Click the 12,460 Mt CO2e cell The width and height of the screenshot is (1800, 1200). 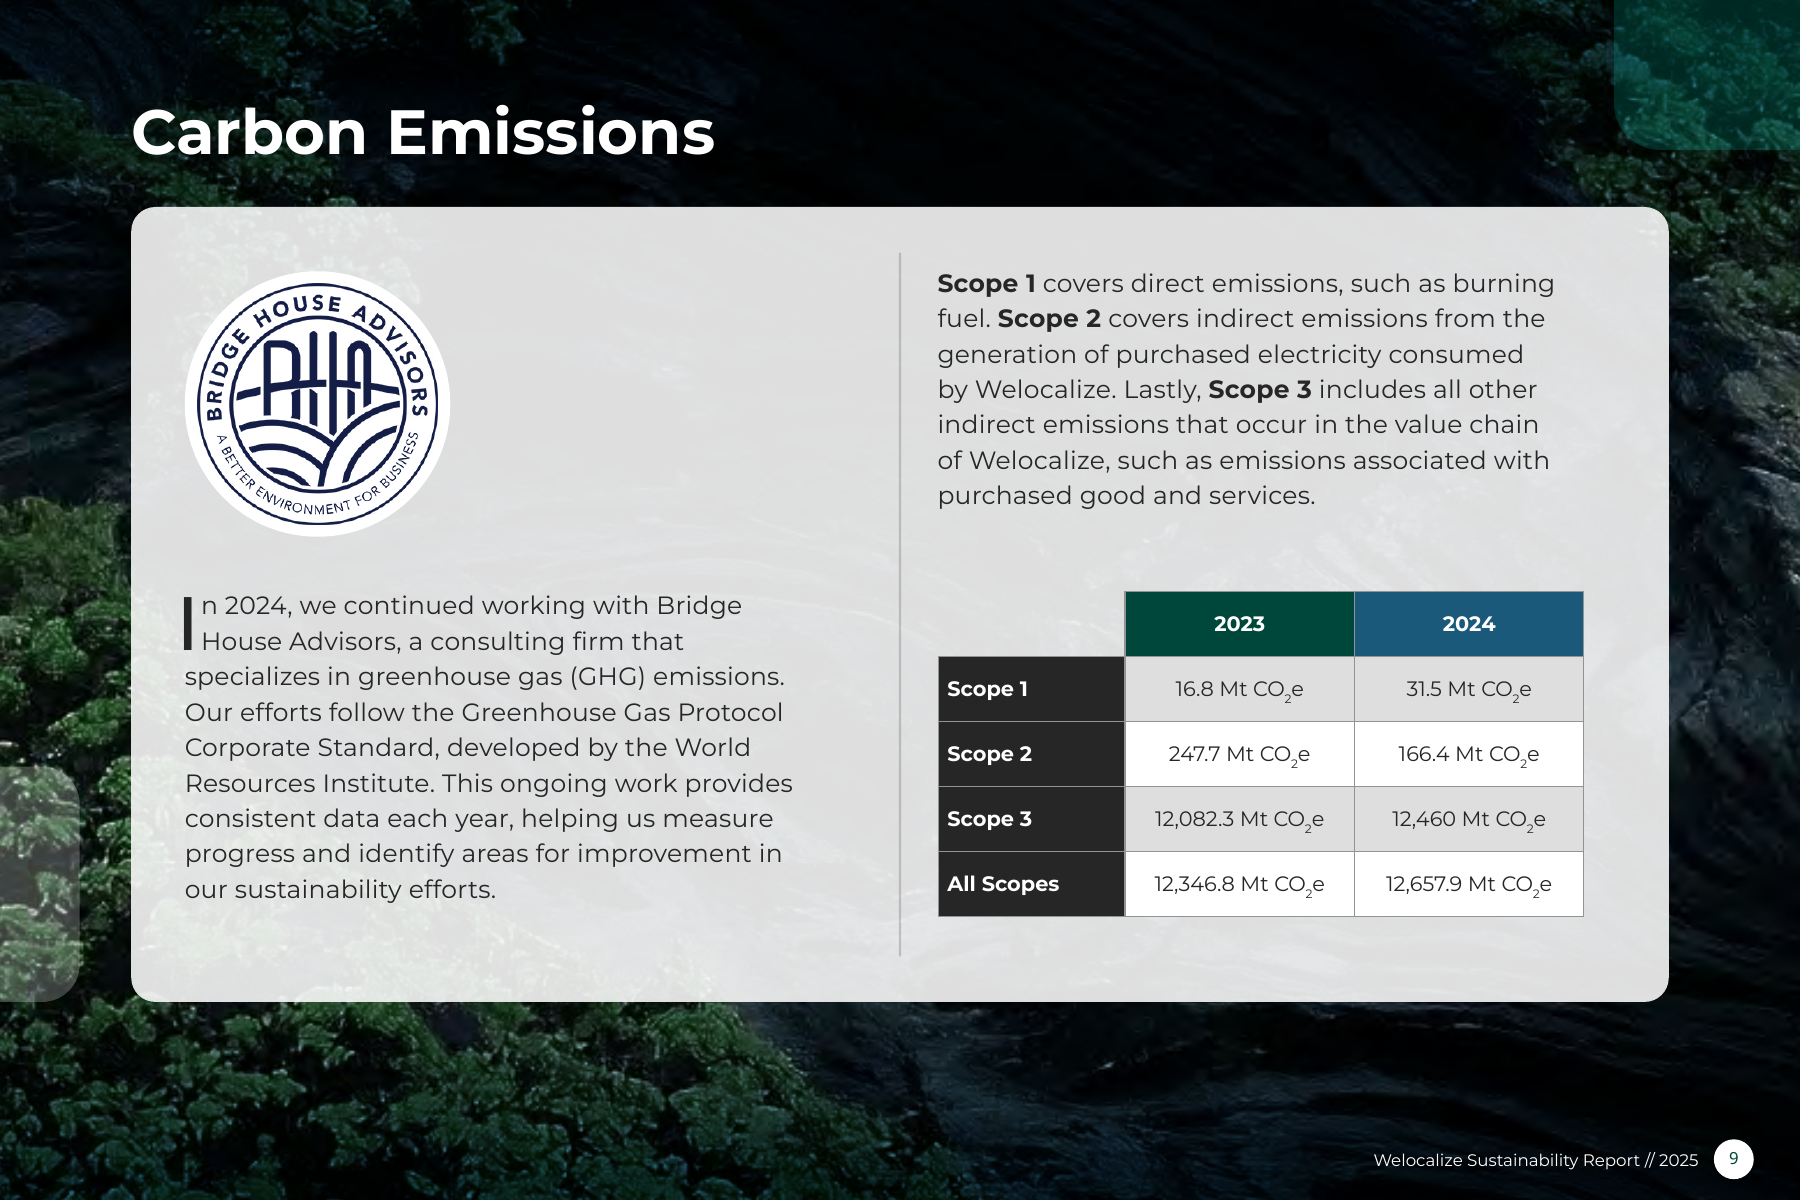(x=1468, y=819)
